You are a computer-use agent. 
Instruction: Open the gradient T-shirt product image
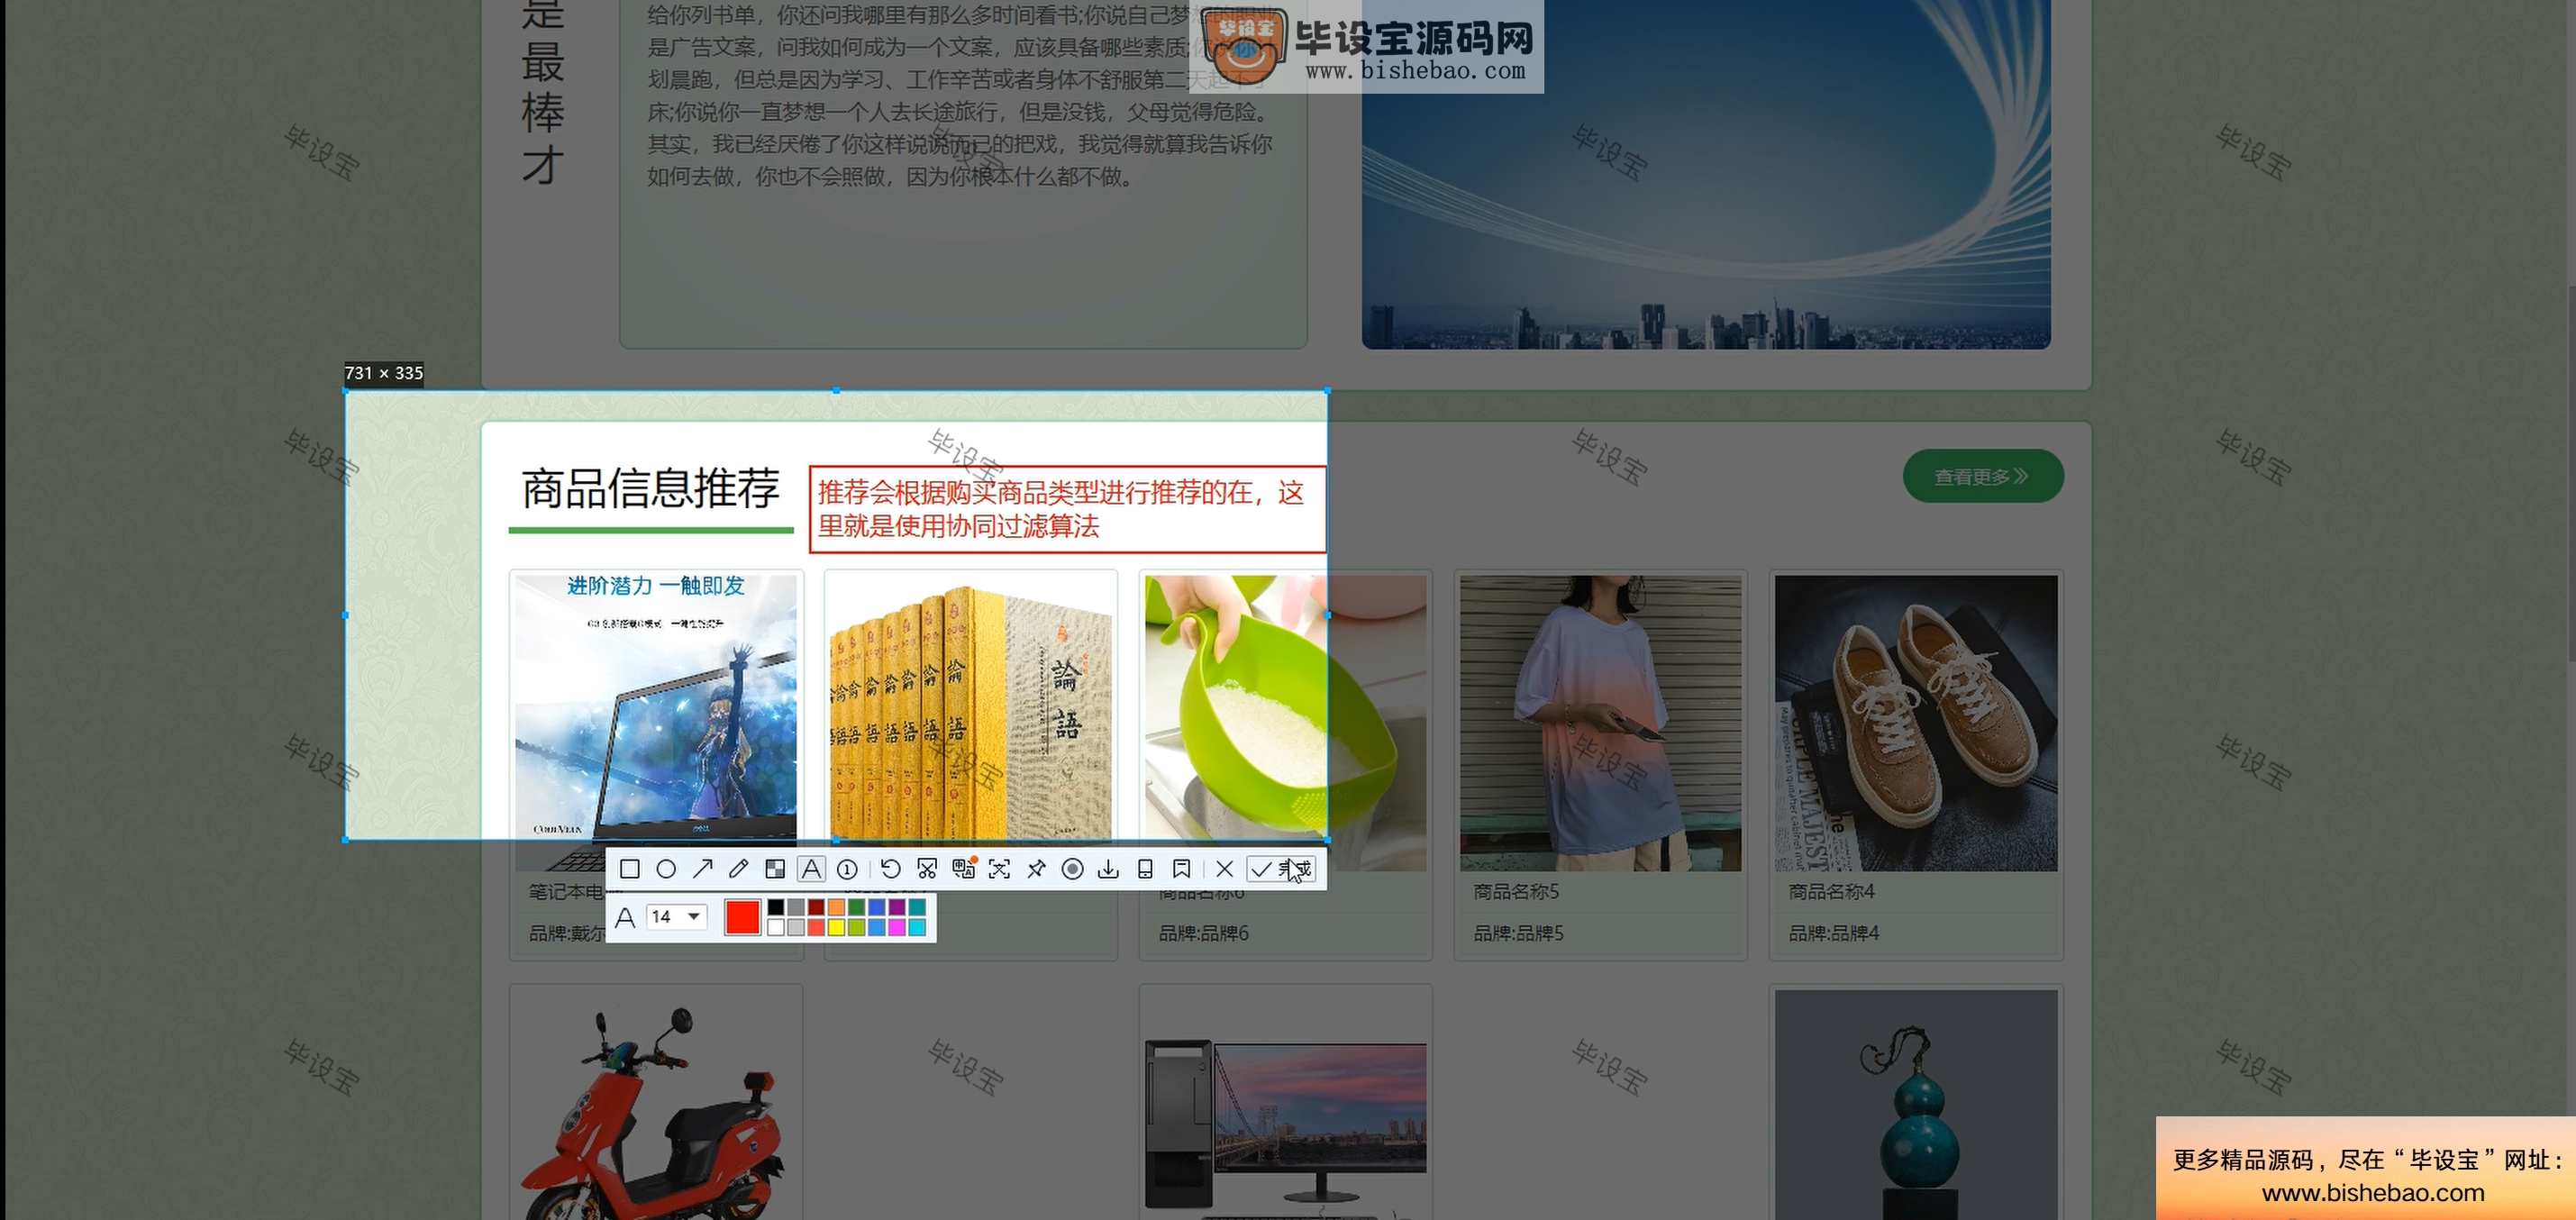(x=1600, y=722)
